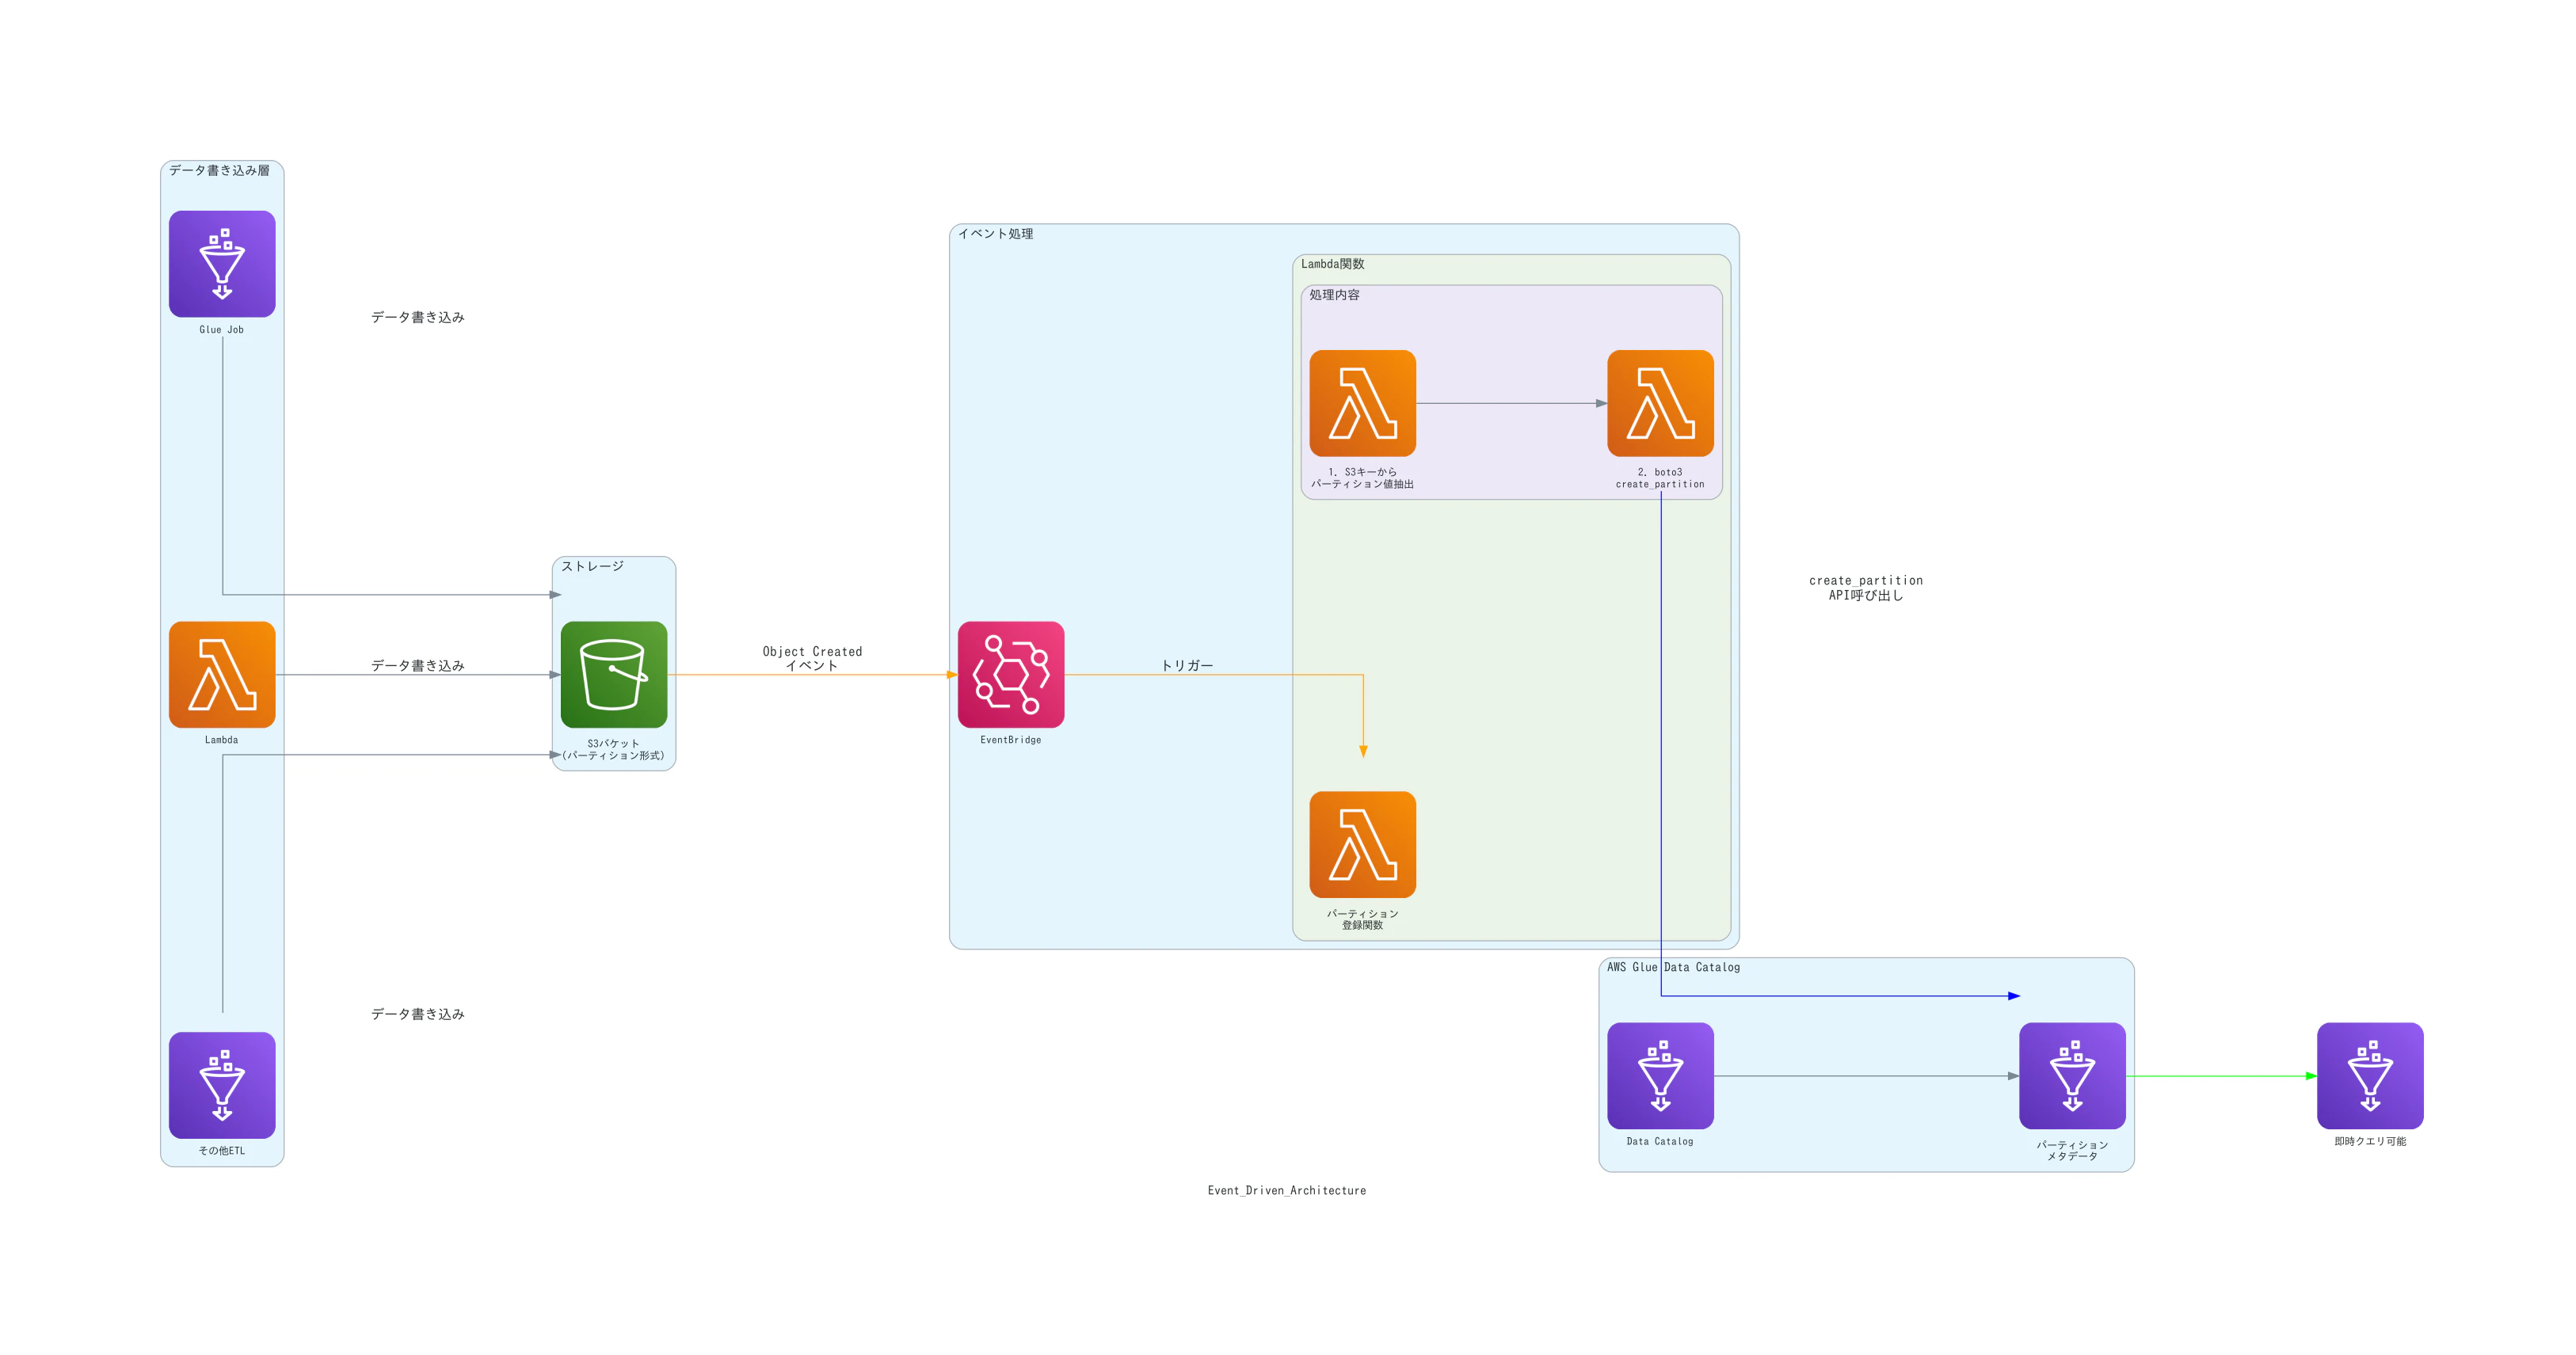This screenshot has width=2576, height=1355.
Task: Select the S3バケット bucket icon
Action: pos(614,675)
